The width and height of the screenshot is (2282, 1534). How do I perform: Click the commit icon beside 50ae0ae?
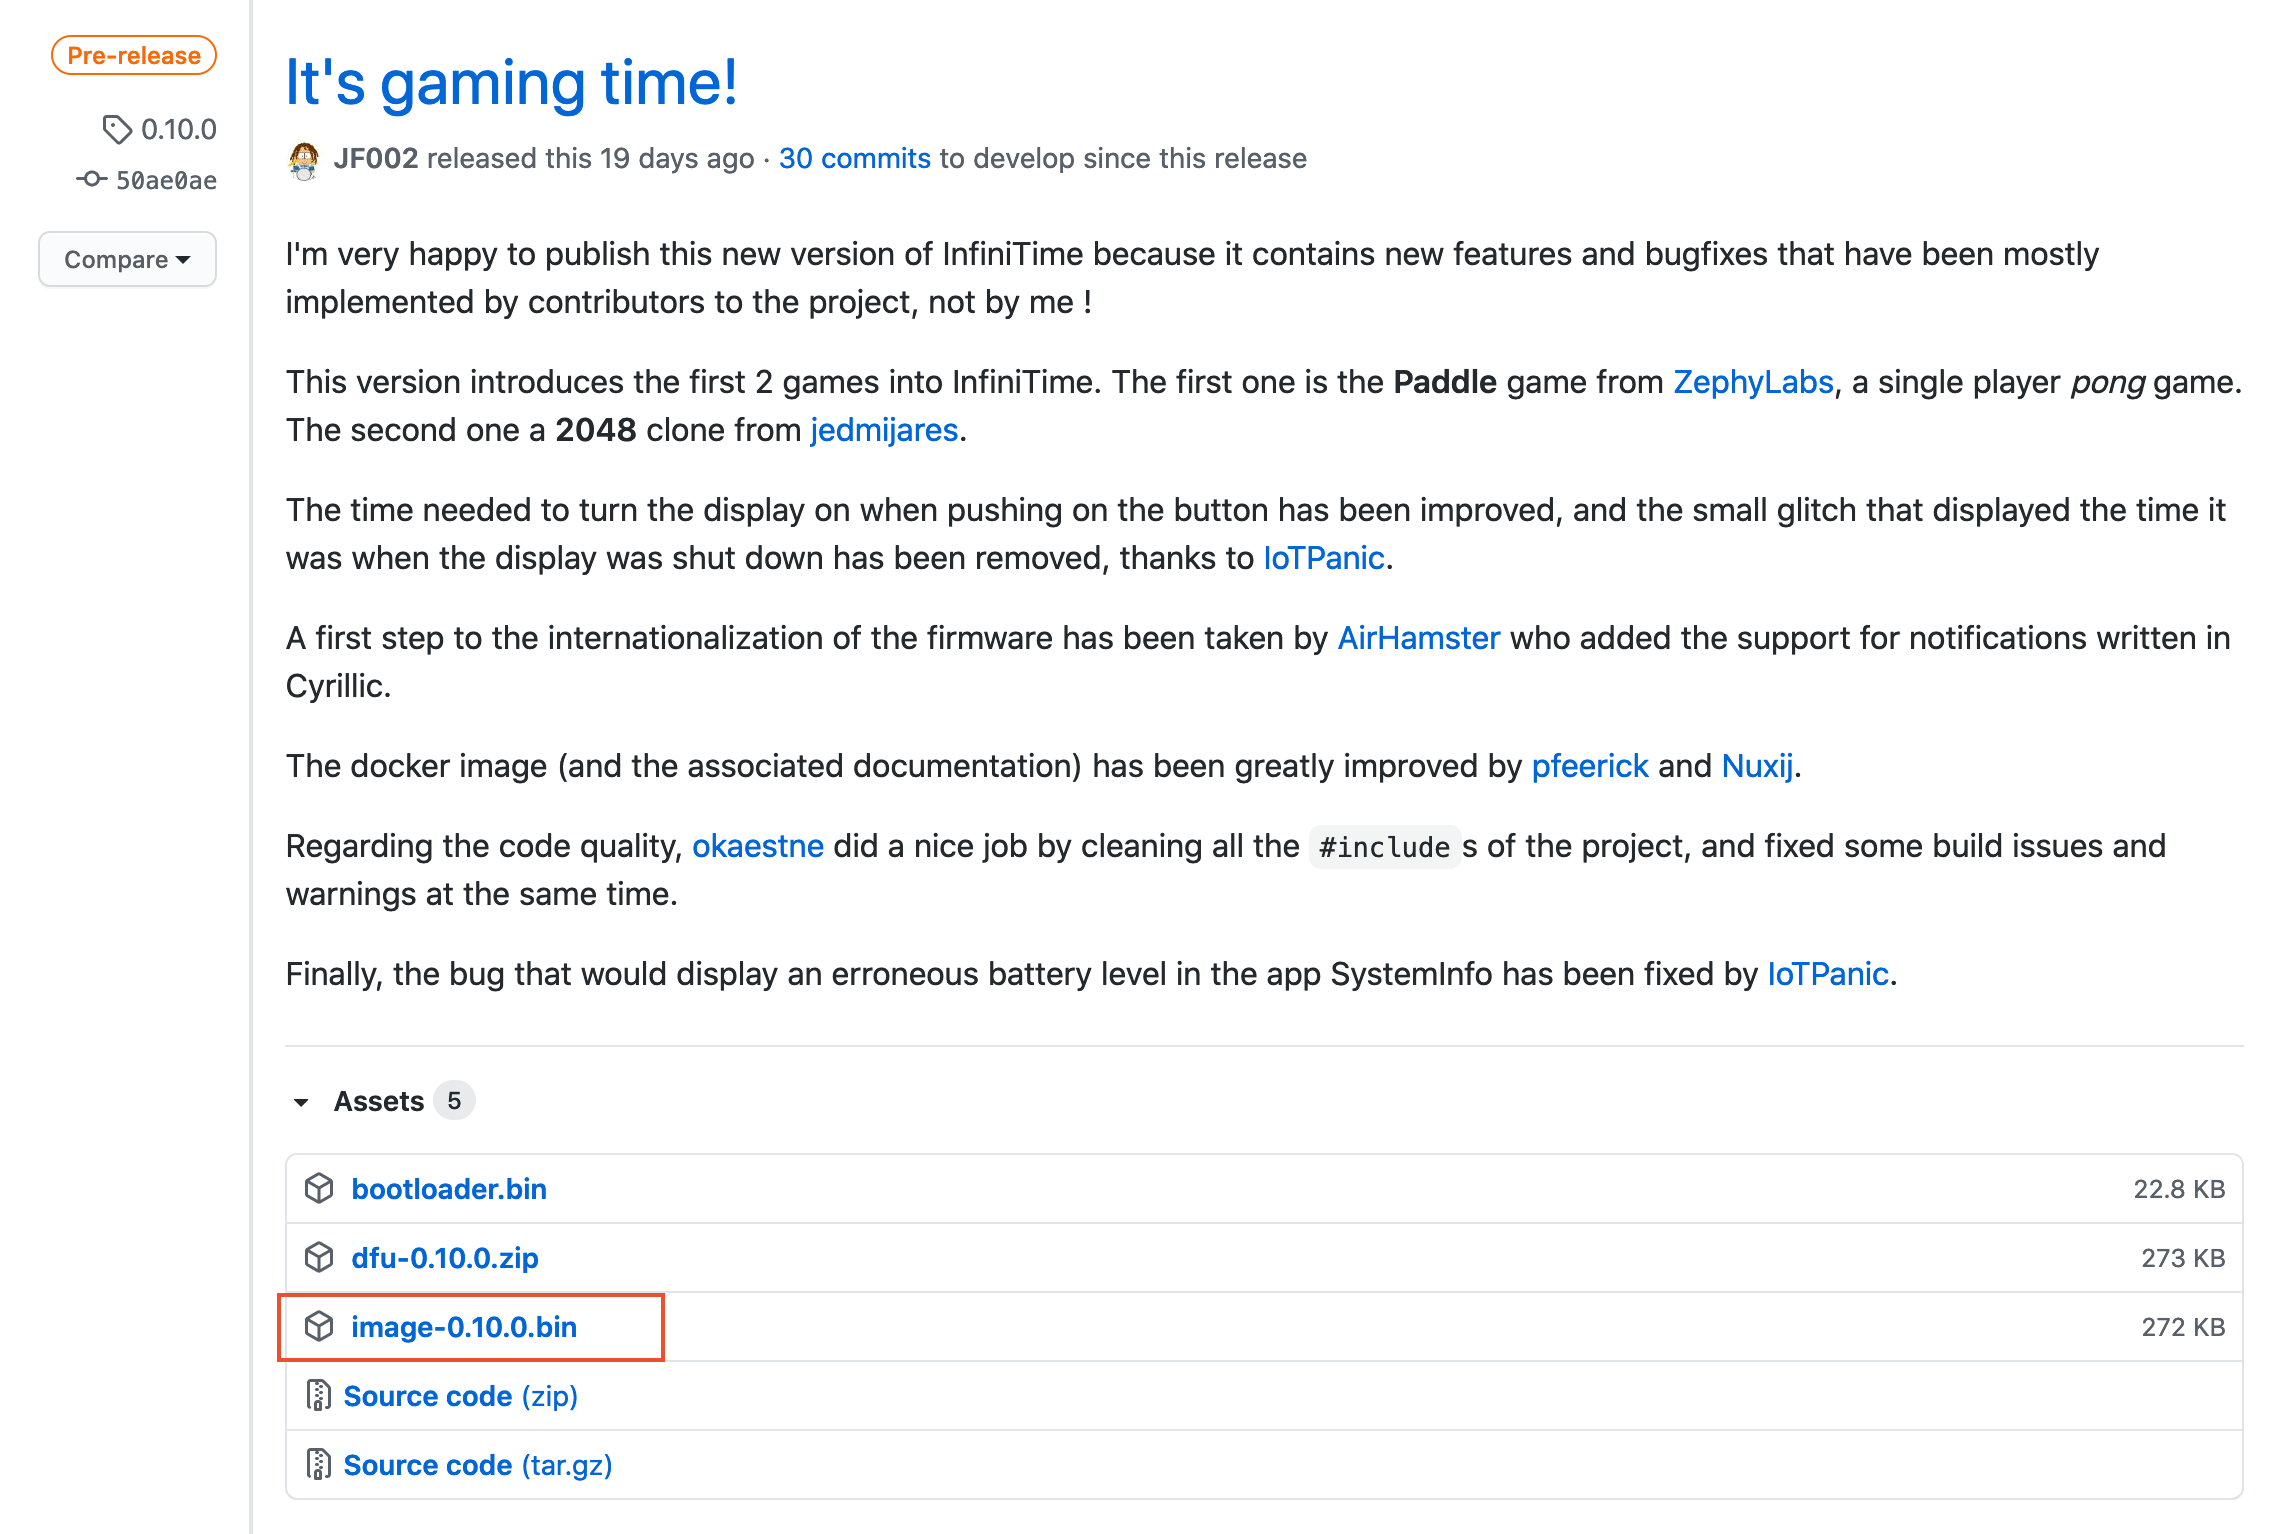click(x=91, y=179)
